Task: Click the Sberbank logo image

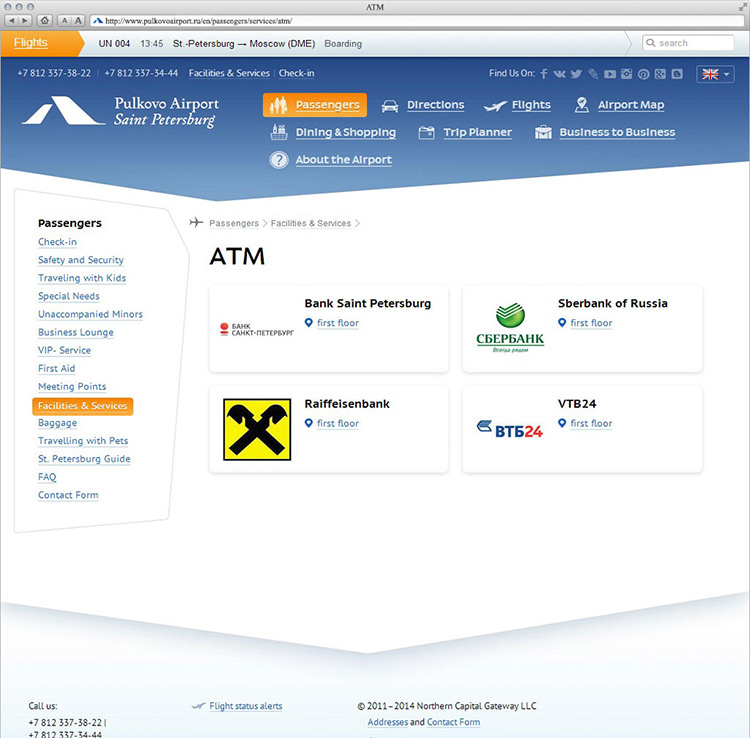Action: (510, 328)
